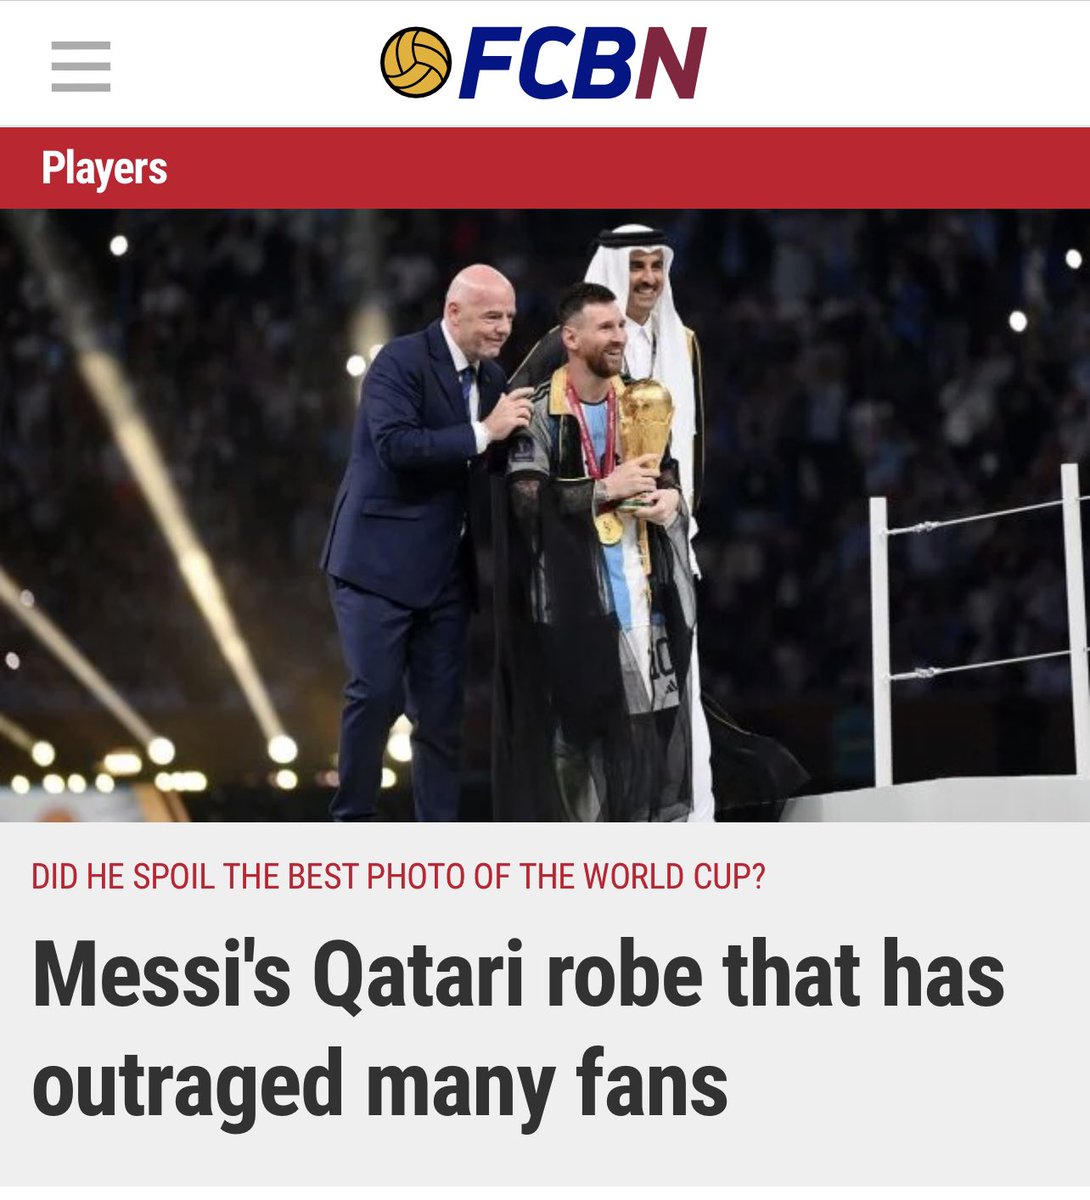The height and width of the screenshot is (1200, 1090).
Task: Click the black sheer robe in the photo
Action: [590, 640]
